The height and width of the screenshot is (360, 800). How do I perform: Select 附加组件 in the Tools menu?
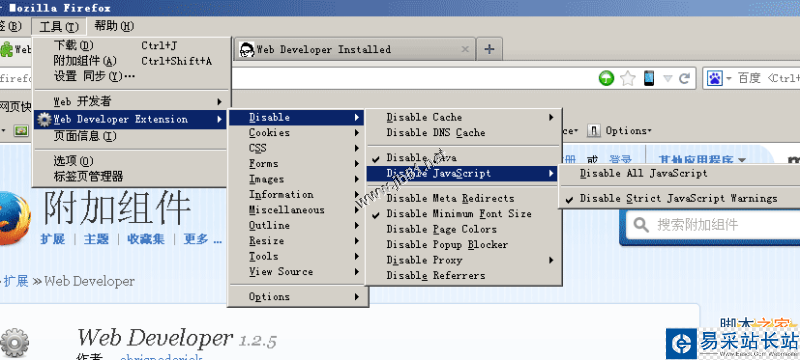coord(132,61)
